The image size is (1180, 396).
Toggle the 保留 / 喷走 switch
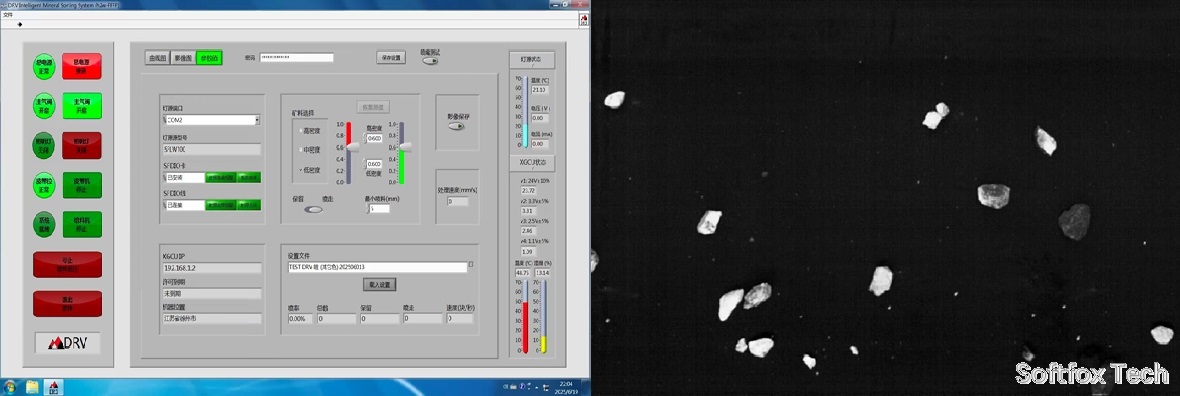coord(313,209)
